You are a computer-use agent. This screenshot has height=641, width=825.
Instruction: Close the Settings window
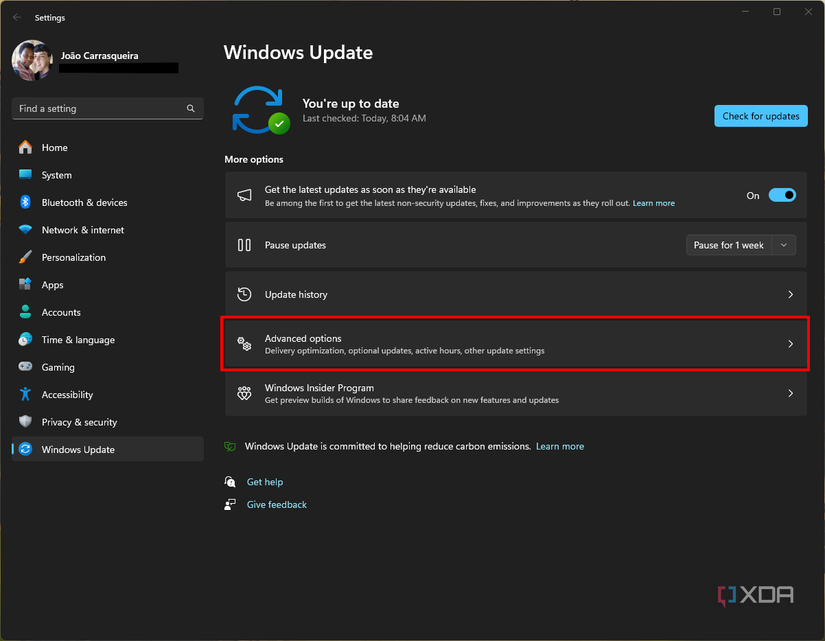[808, 12]
